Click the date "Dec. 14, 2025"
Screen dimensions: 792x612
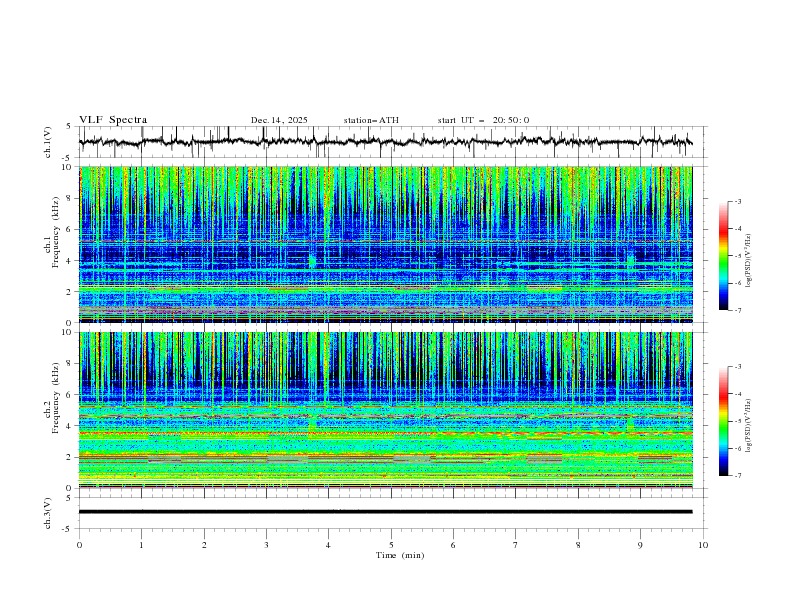[x=279, y=120]
